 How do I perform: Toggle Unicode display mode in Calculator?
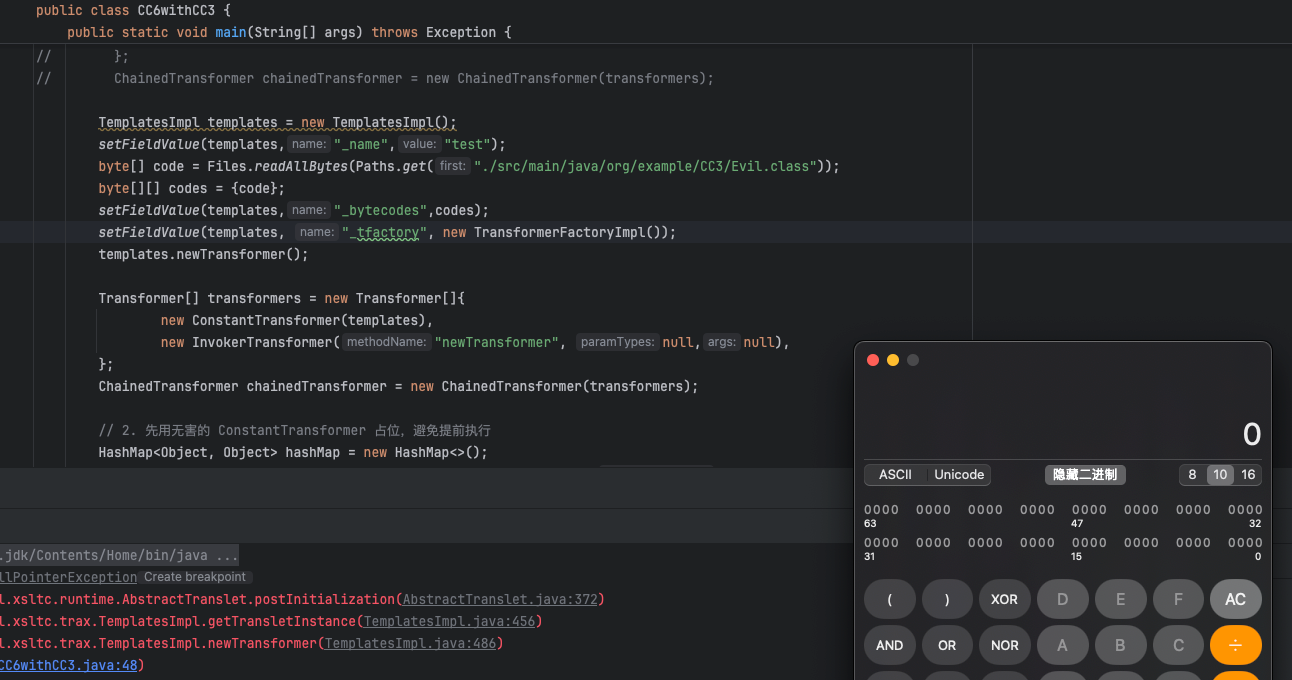[x=959, y=475]
